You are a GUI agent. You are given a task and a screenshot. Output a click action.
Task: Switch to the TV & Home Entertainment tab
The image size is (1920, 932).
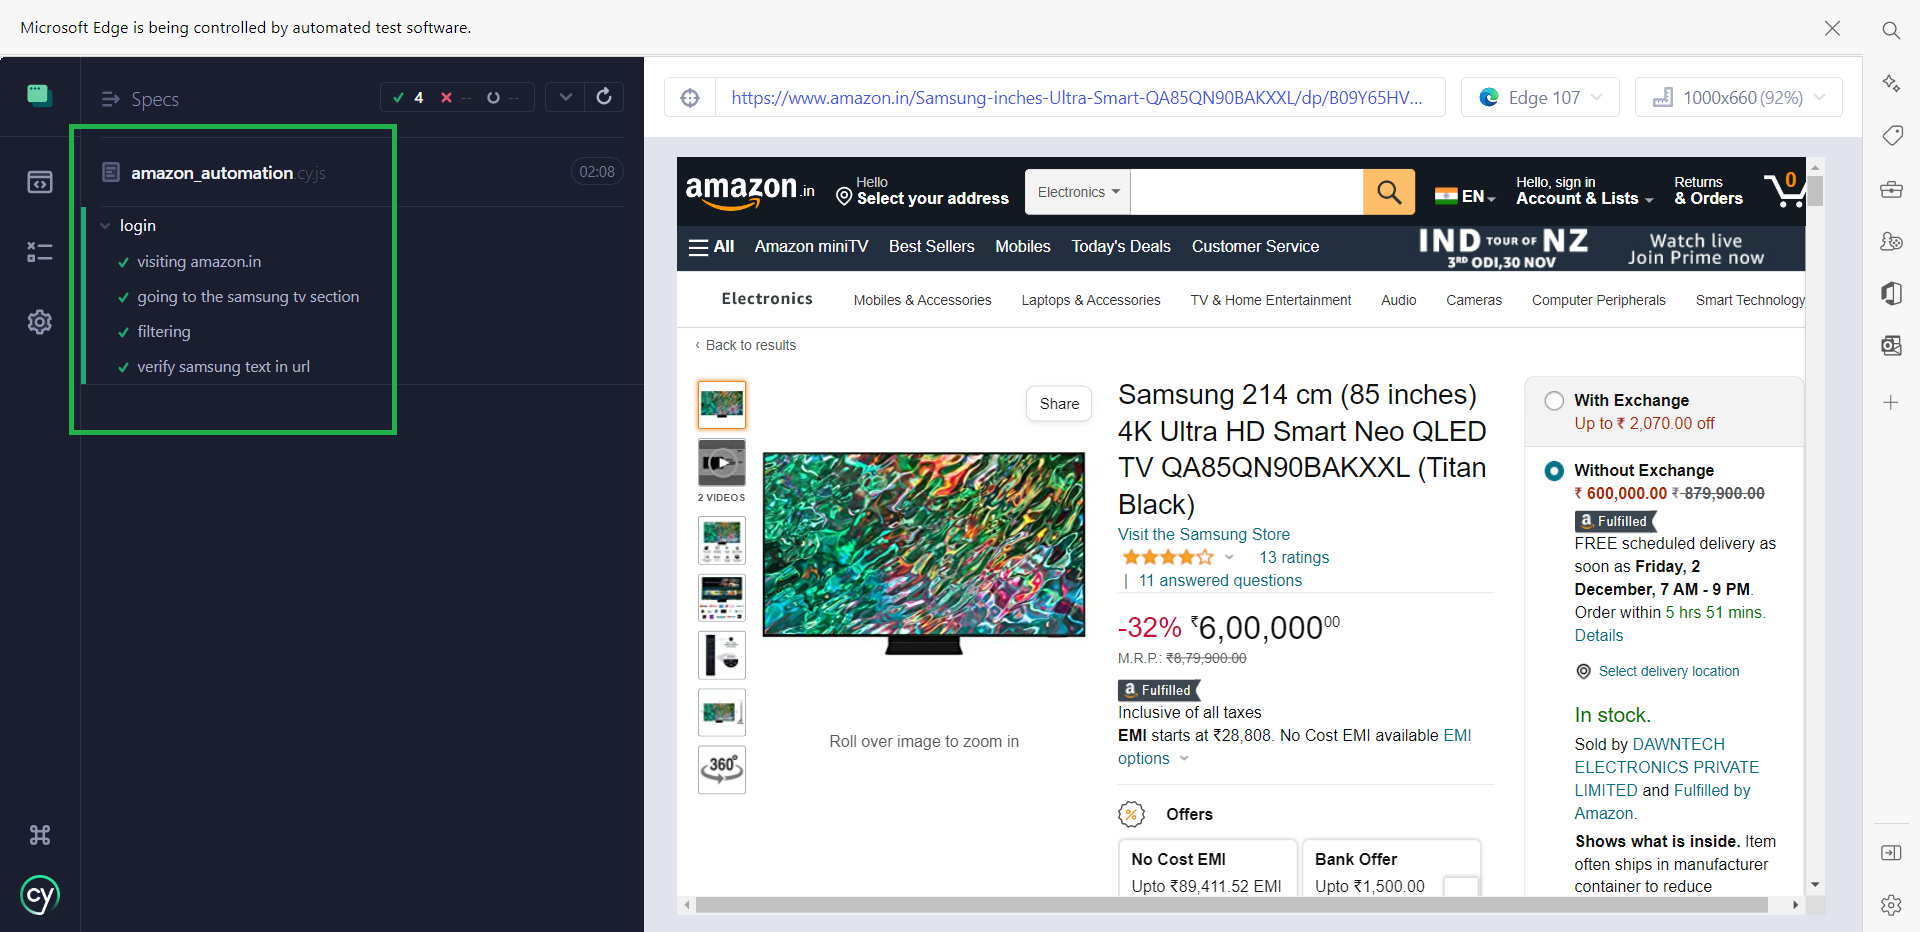click(1270, 299)
